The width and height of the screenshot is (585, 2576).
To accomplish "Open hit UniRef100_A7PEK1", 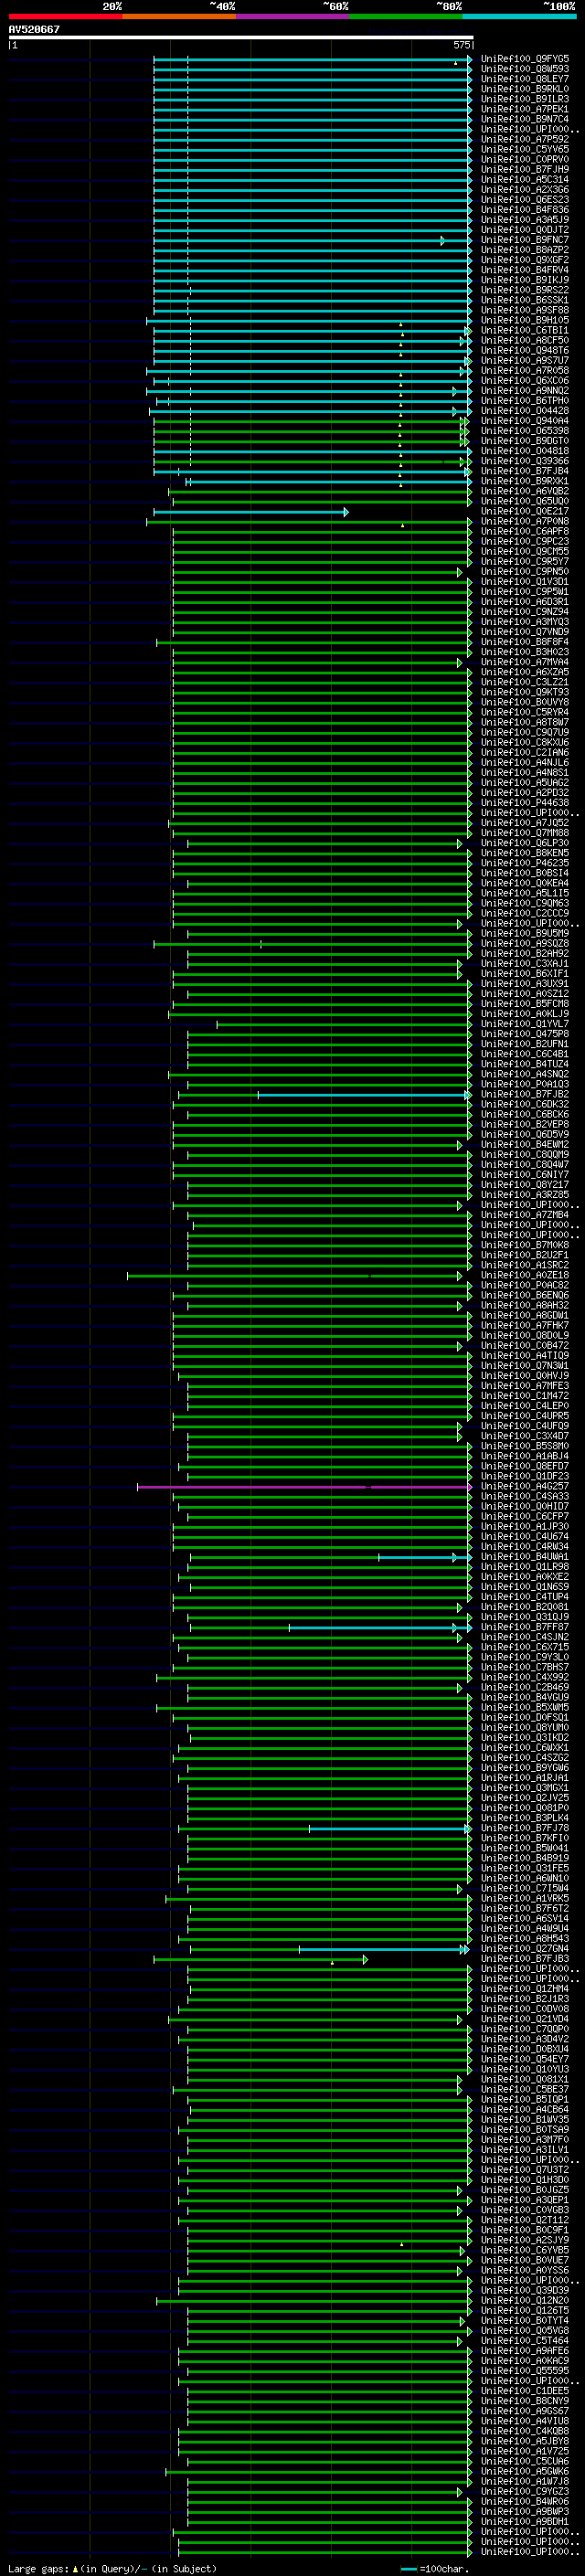I will point(525,109).
